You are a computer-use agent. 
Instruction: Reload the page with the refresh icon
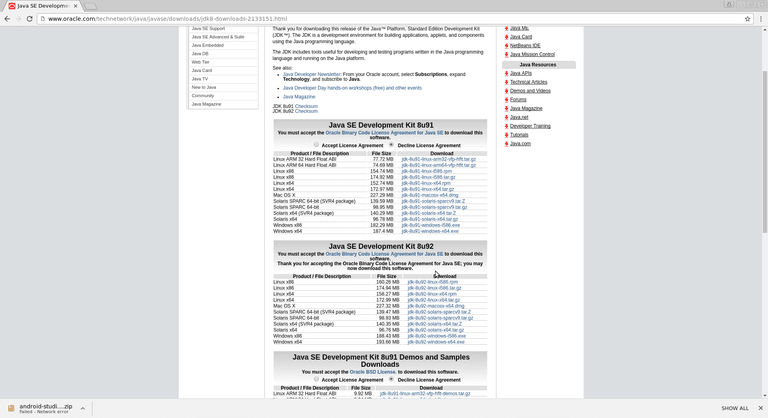tap(29, 19)
